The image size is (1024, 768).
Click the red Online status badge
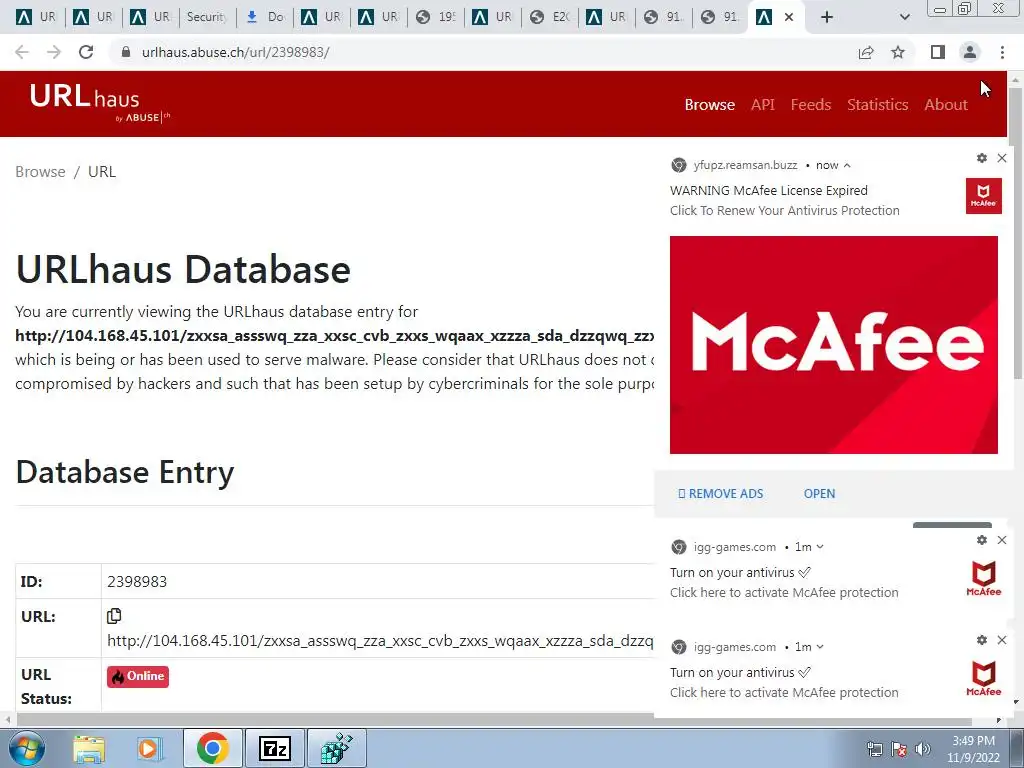pyautogui.click(x=138, y=677)
